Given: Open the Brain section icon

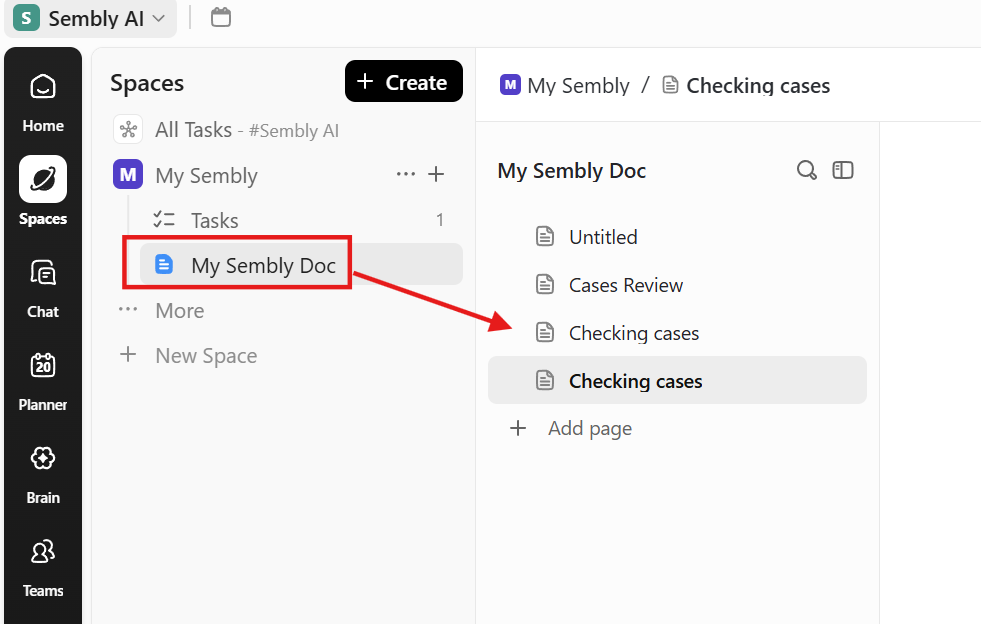Looking at the screenshot, I should coord(42,473).
